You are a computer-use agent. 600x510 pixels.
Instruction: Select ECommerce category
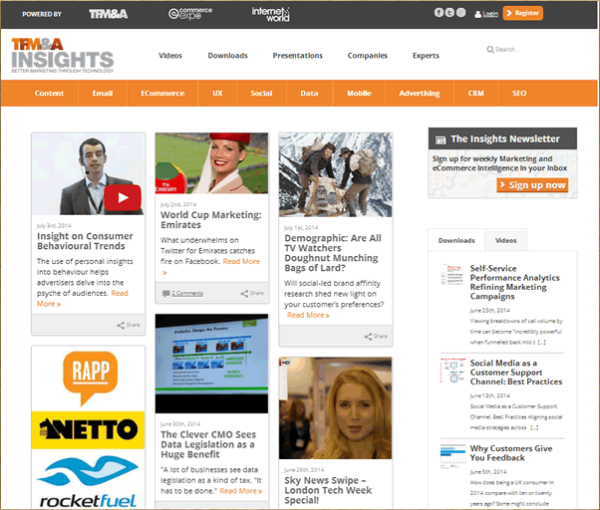(163, 93)
